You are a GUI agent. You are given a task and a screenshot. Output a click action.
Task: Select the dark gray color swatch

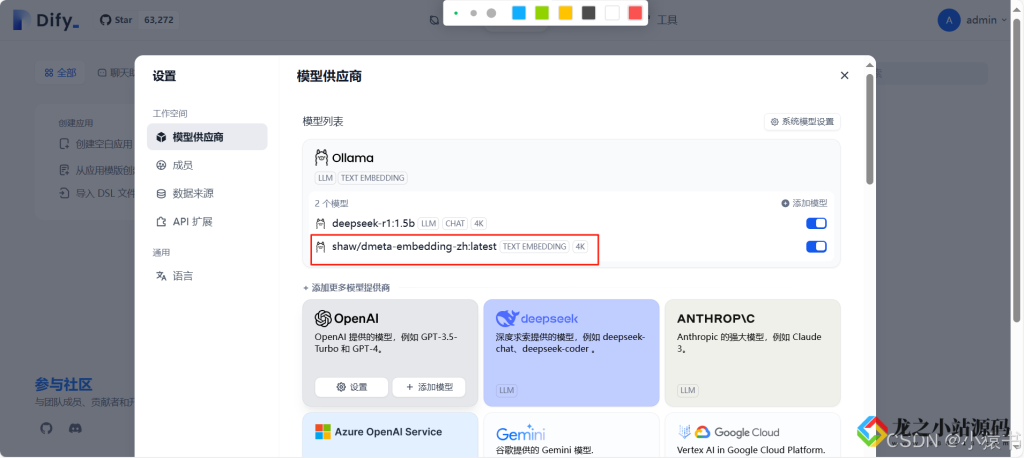point(588,12)
